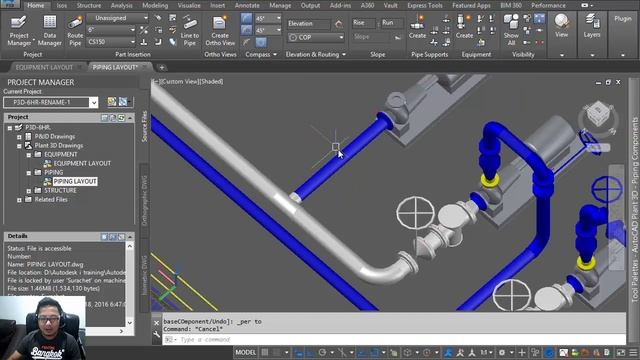Open the View ribbon panel button
The height and width of the screenshot is (360, 640).
click(x=562, y=26)
